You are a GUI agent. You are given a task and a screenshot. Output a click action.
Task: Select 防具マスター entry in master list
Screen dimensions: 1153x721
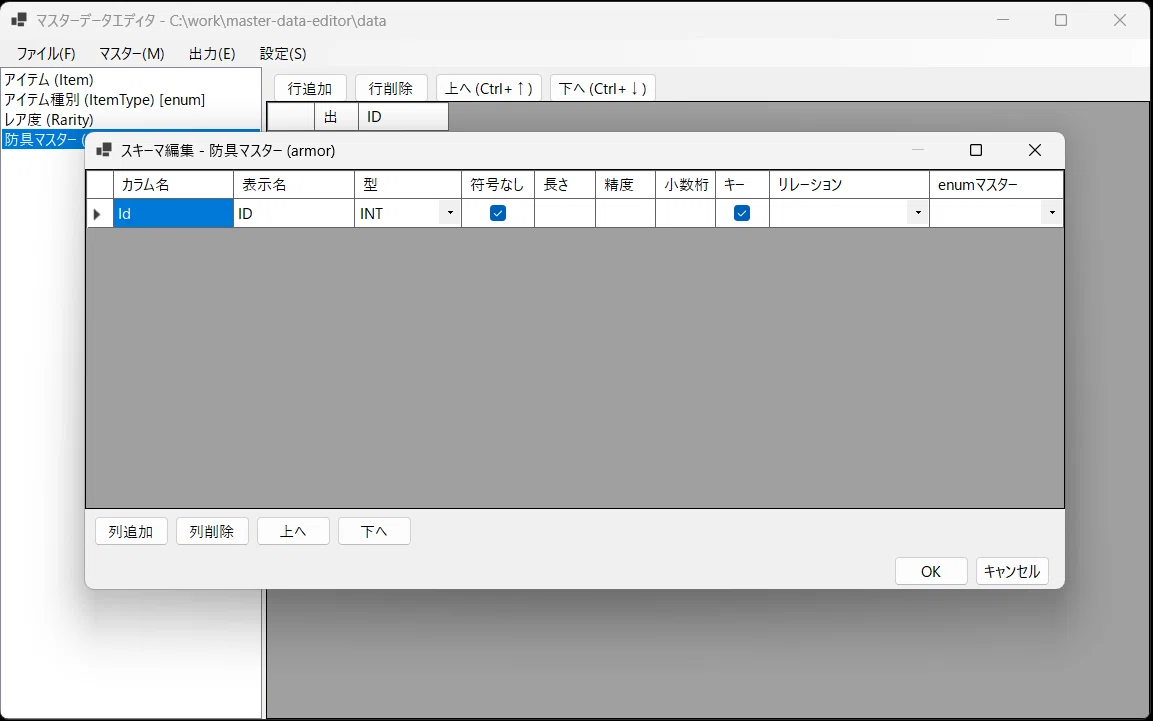(44, 139)
